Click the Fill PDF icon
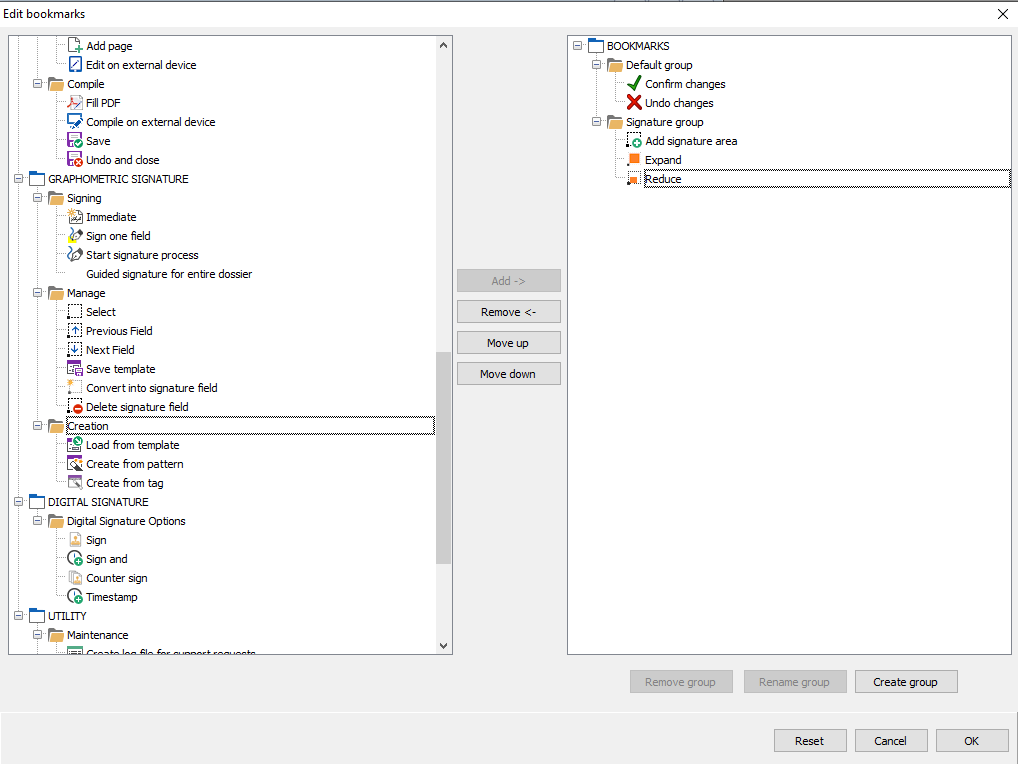 click(x=75, y=103)
